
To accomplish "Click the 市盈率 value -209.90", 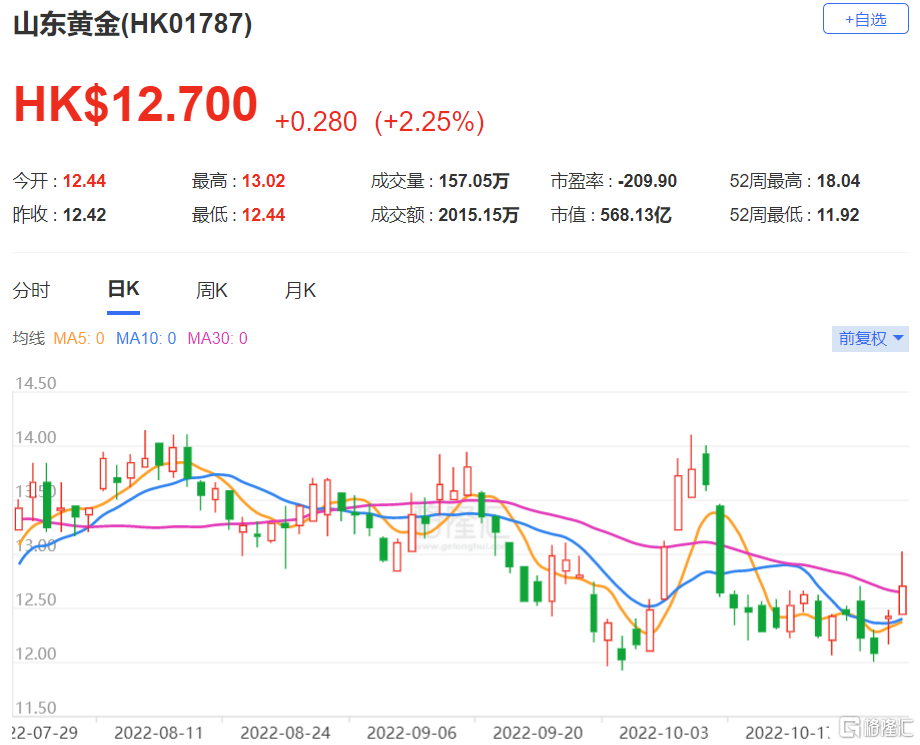I will coord(647,181).
